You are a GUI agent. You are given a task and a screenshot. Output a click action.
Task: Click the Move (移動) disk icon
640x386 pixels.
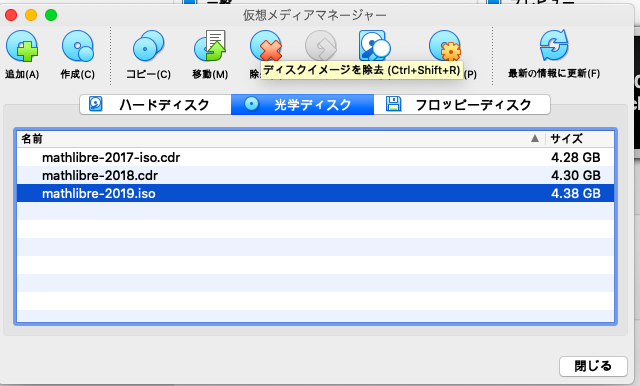(210, 46)
